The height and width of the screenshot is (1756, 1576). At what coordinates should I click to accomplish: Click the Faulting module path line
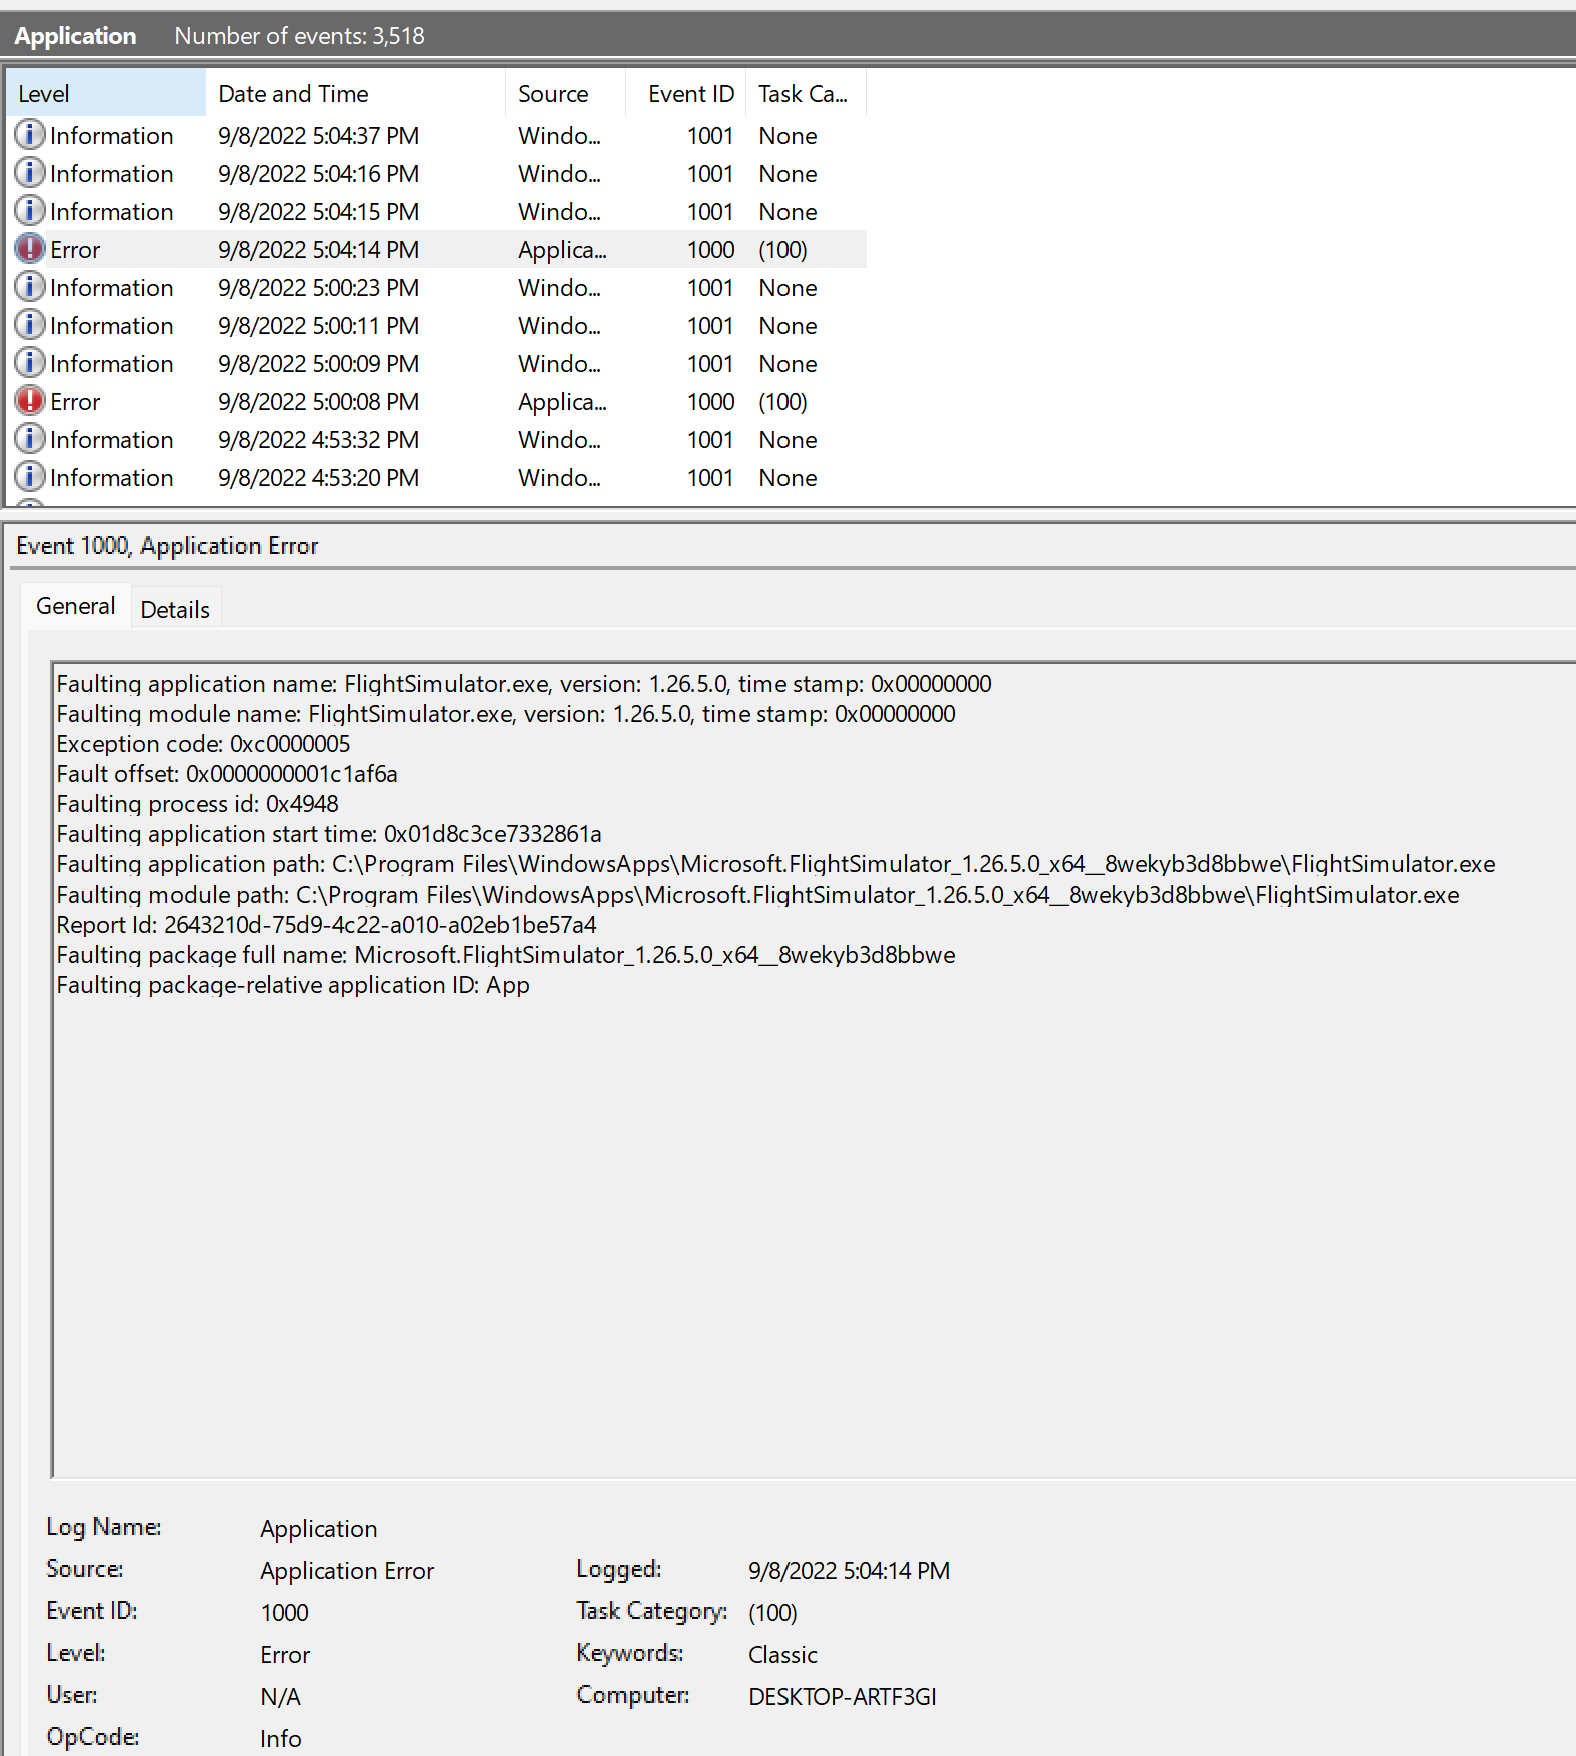[758, 895]
